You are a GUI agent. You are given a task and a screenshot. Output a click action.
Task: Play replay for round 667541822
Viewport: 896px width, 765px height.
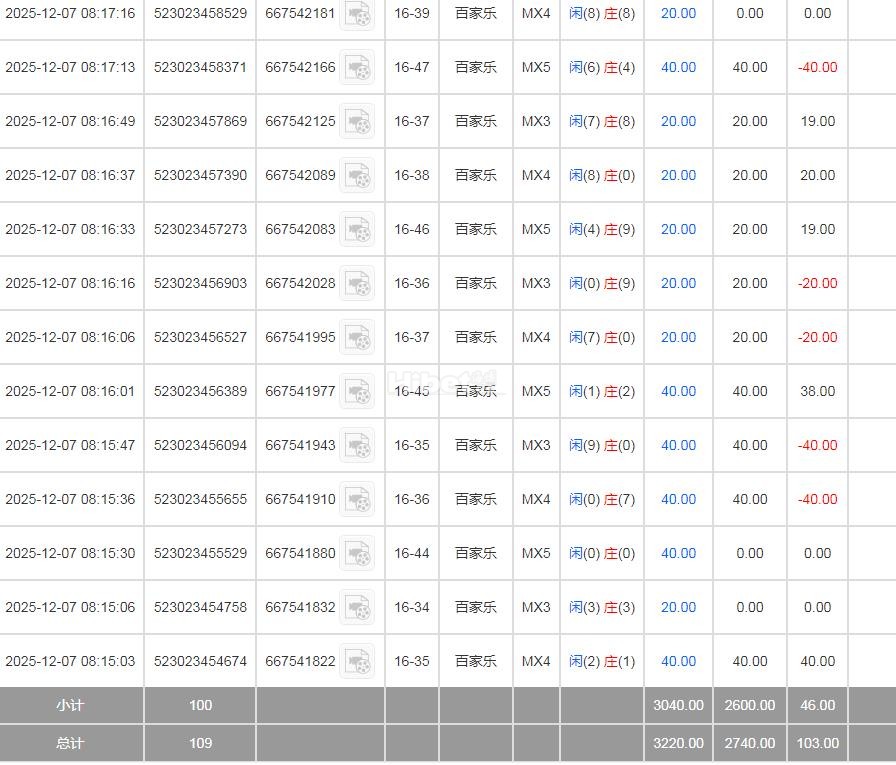click(x=357, y=661)
